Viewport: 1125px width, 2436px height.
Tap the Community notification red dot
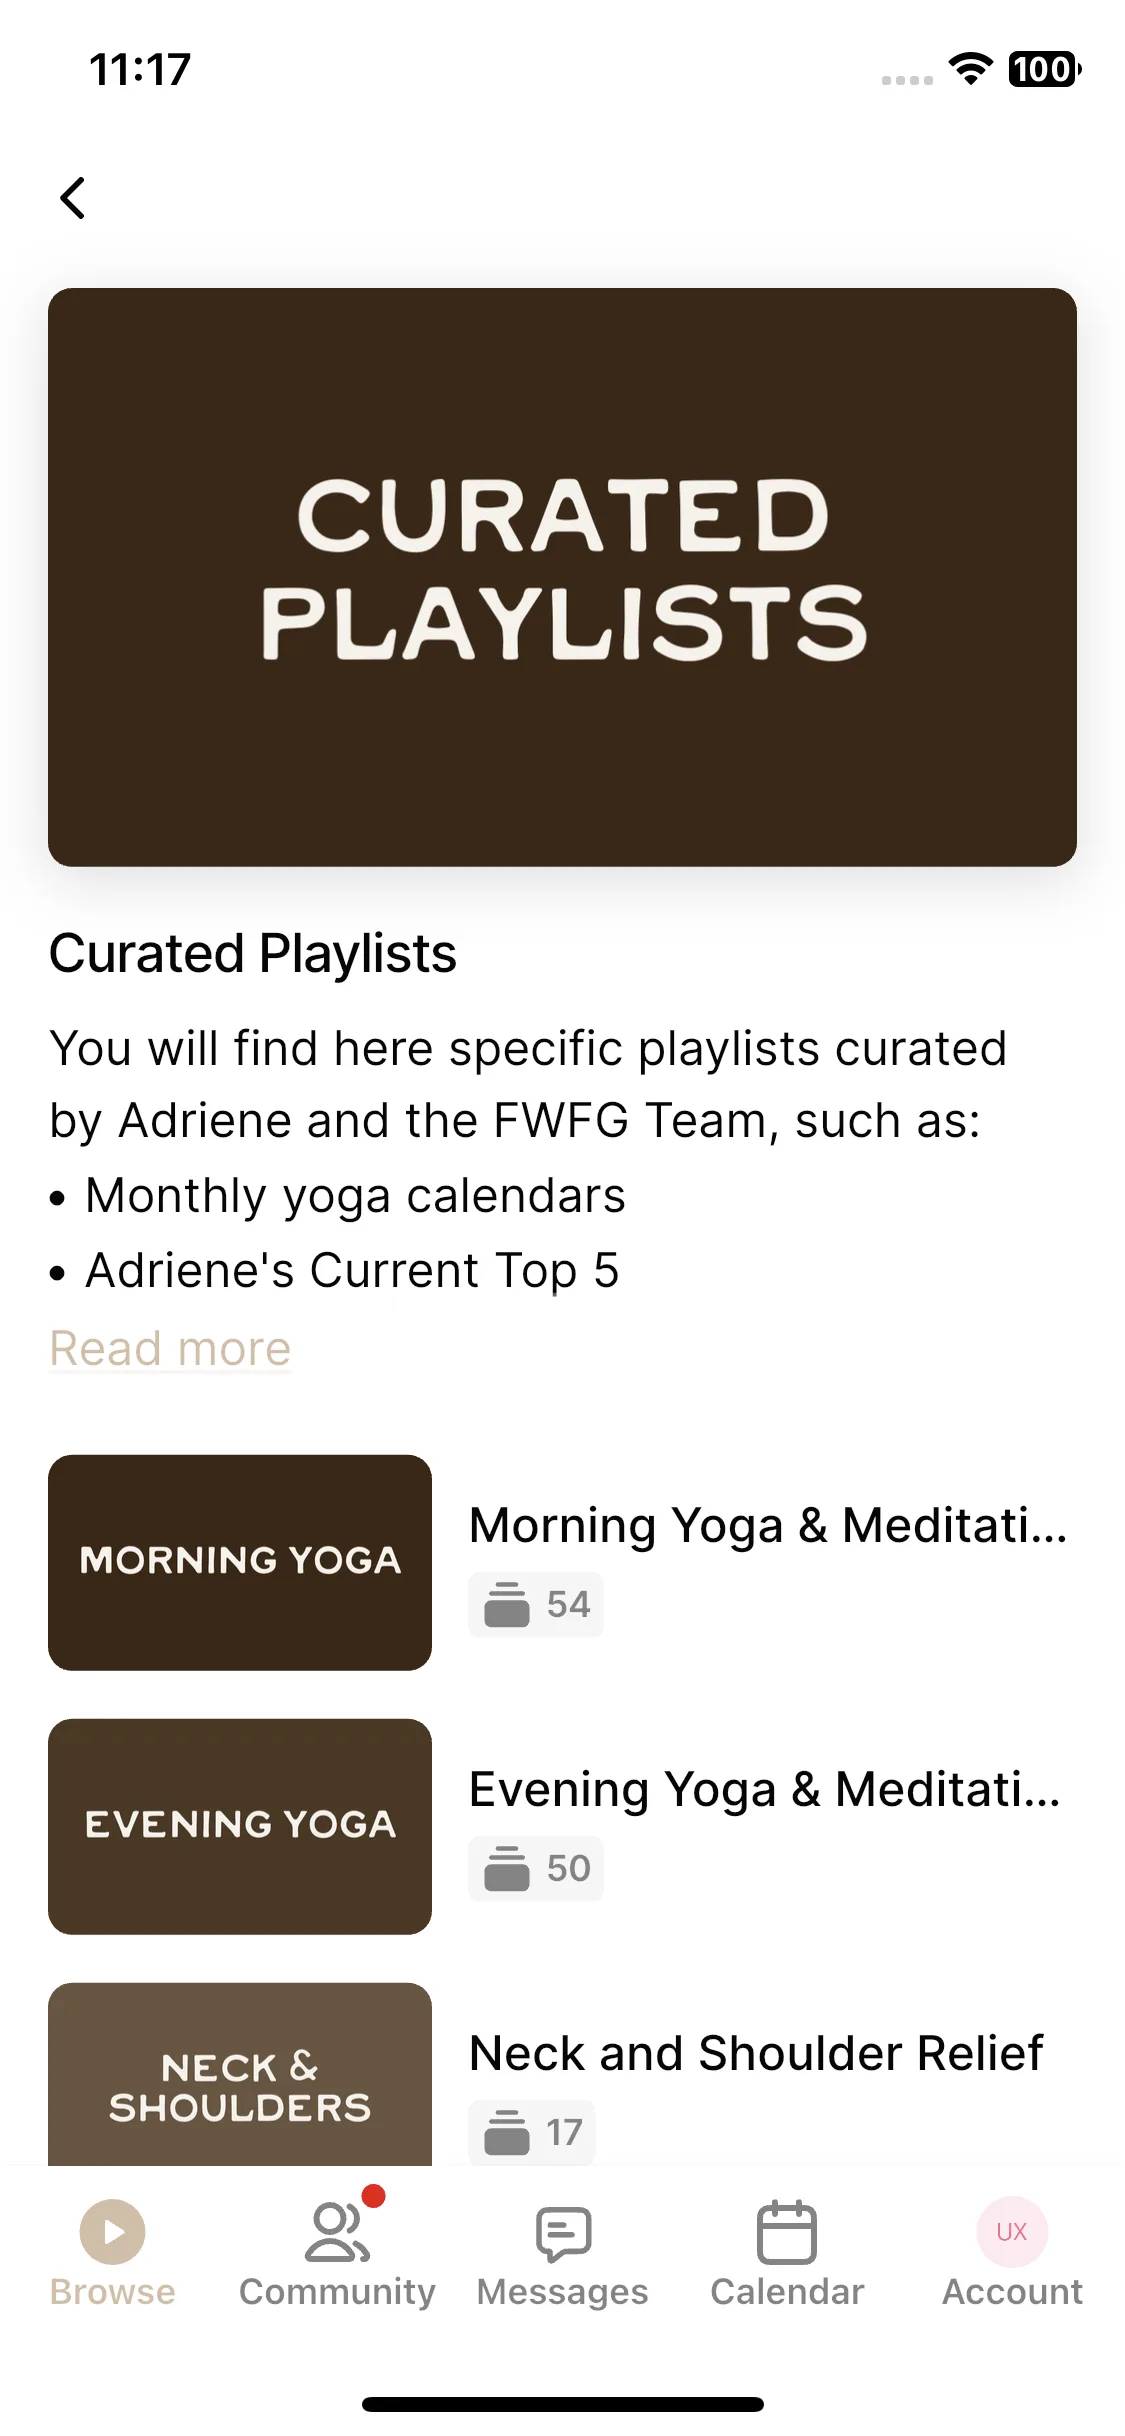pos(374,2196)
